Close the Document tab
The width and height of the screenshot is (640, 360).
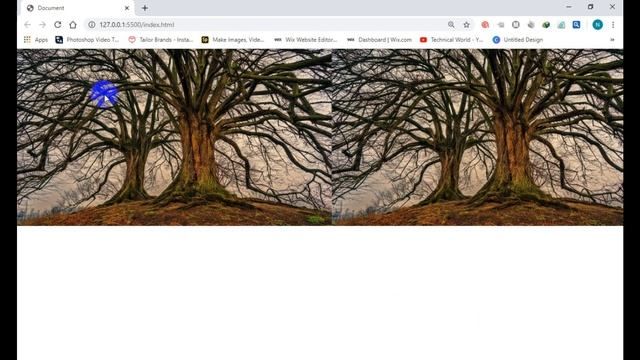tap(127, 8)
